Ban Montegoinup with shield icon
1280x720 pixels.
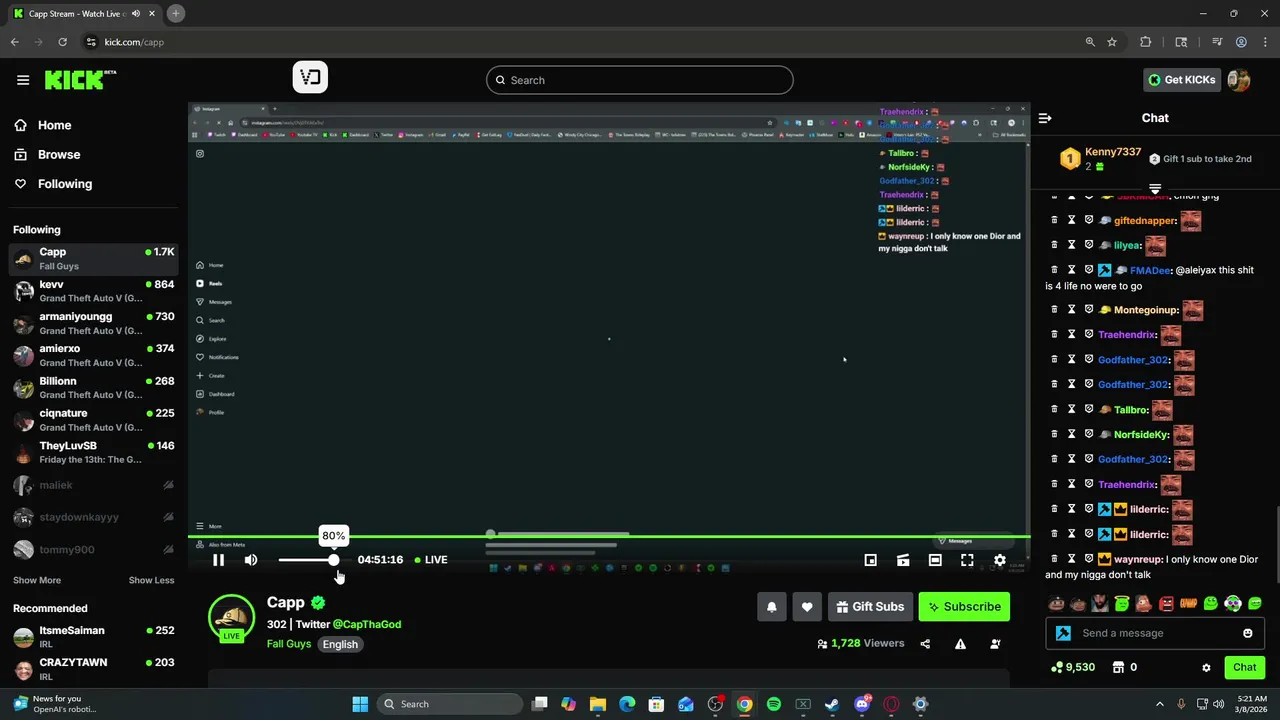(x=1089, y=310)
